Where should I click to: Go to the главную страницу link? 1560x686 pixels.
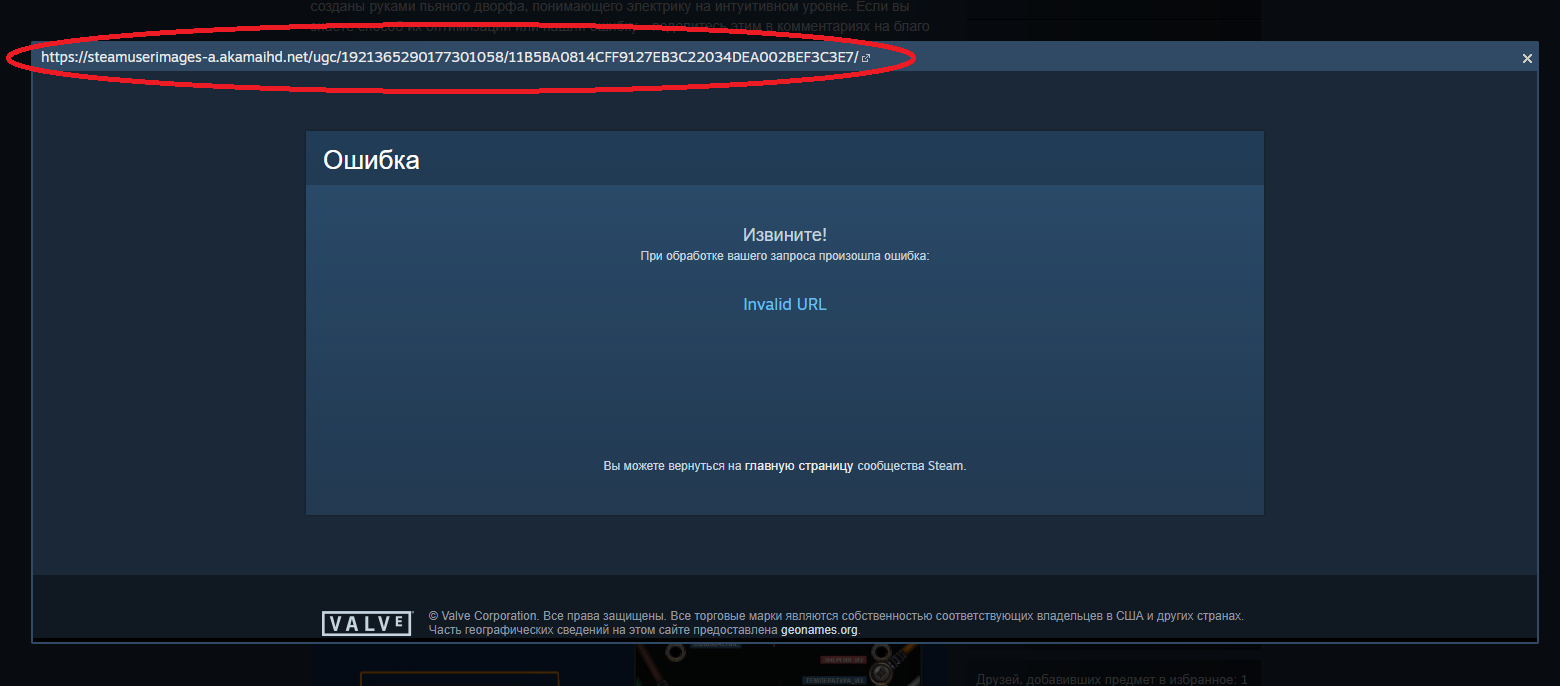tap(799, 466)
